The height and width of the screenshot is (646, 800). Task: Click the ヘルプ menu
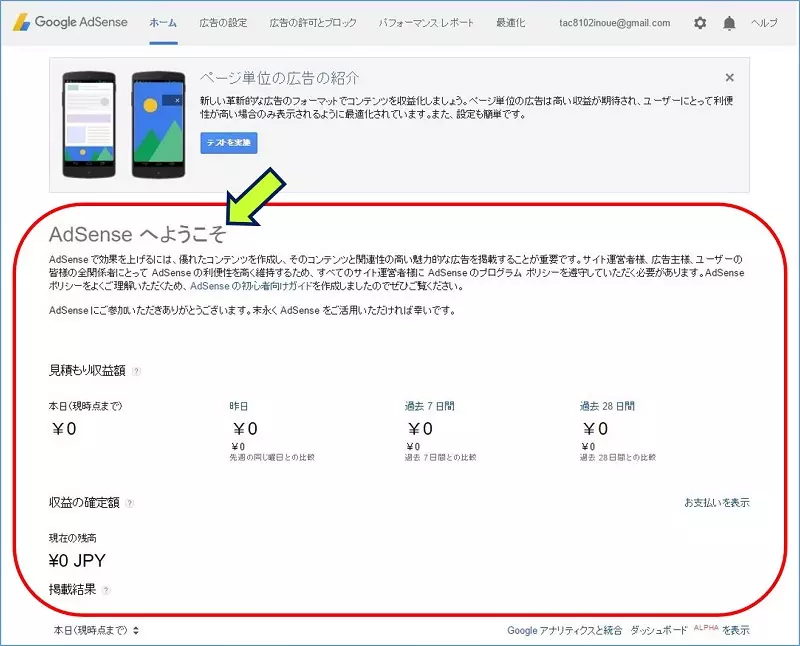[x=764, y=23]
